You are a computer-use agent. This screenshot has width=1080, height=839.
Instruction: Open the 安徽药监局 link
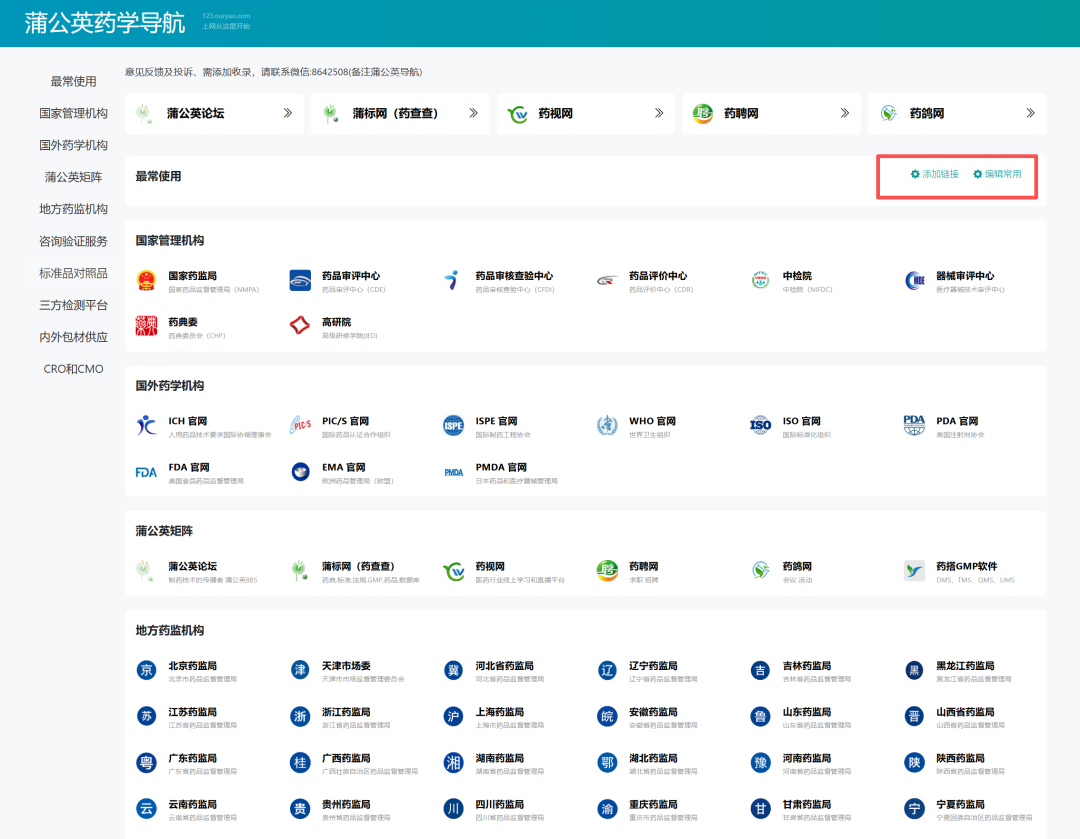[x=653, y=712]
